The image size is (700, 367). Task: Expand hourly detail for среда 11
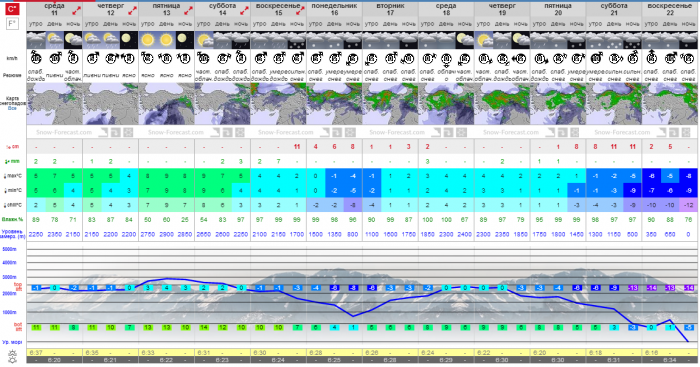tap(77, 10)
